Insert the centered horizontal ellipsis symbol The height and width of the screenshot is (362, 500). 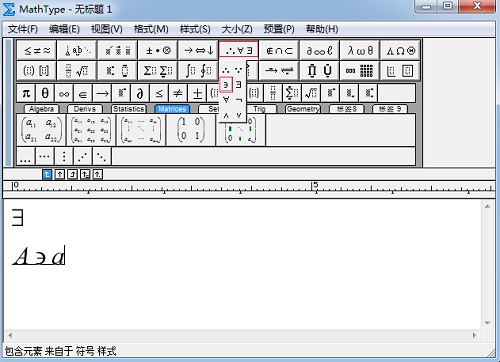click(x=44, y=156)
